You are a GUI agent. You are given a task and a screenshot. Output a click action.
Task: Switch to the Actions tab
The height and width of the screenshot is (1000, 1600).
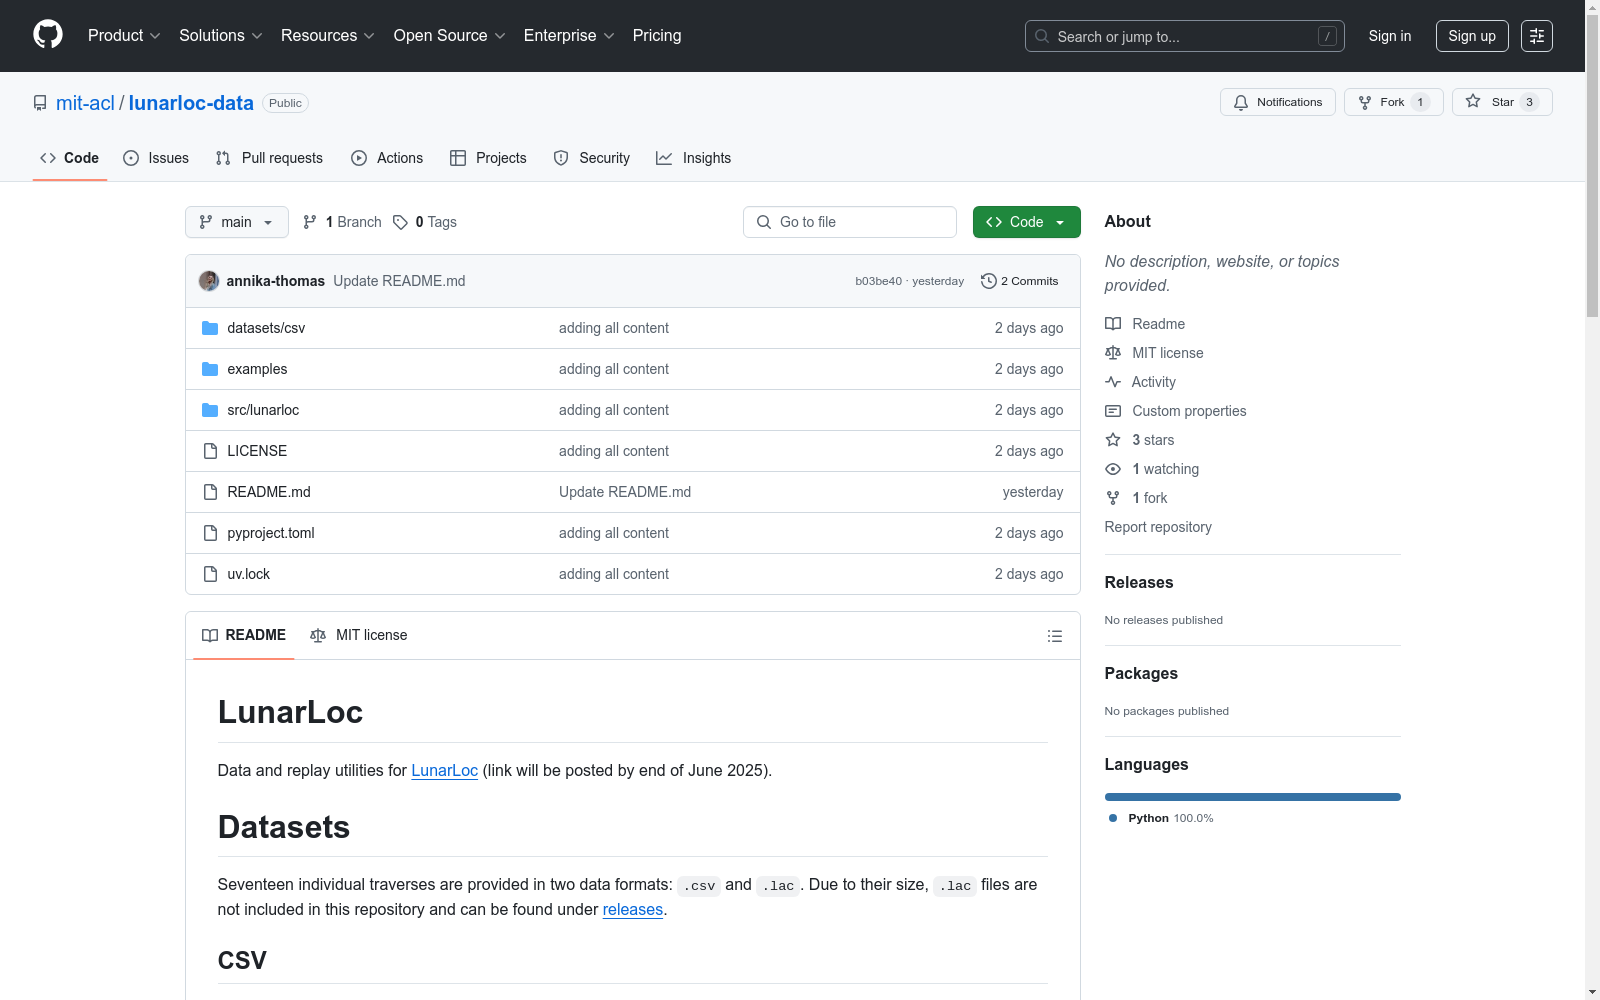click(x=387, y=158)
